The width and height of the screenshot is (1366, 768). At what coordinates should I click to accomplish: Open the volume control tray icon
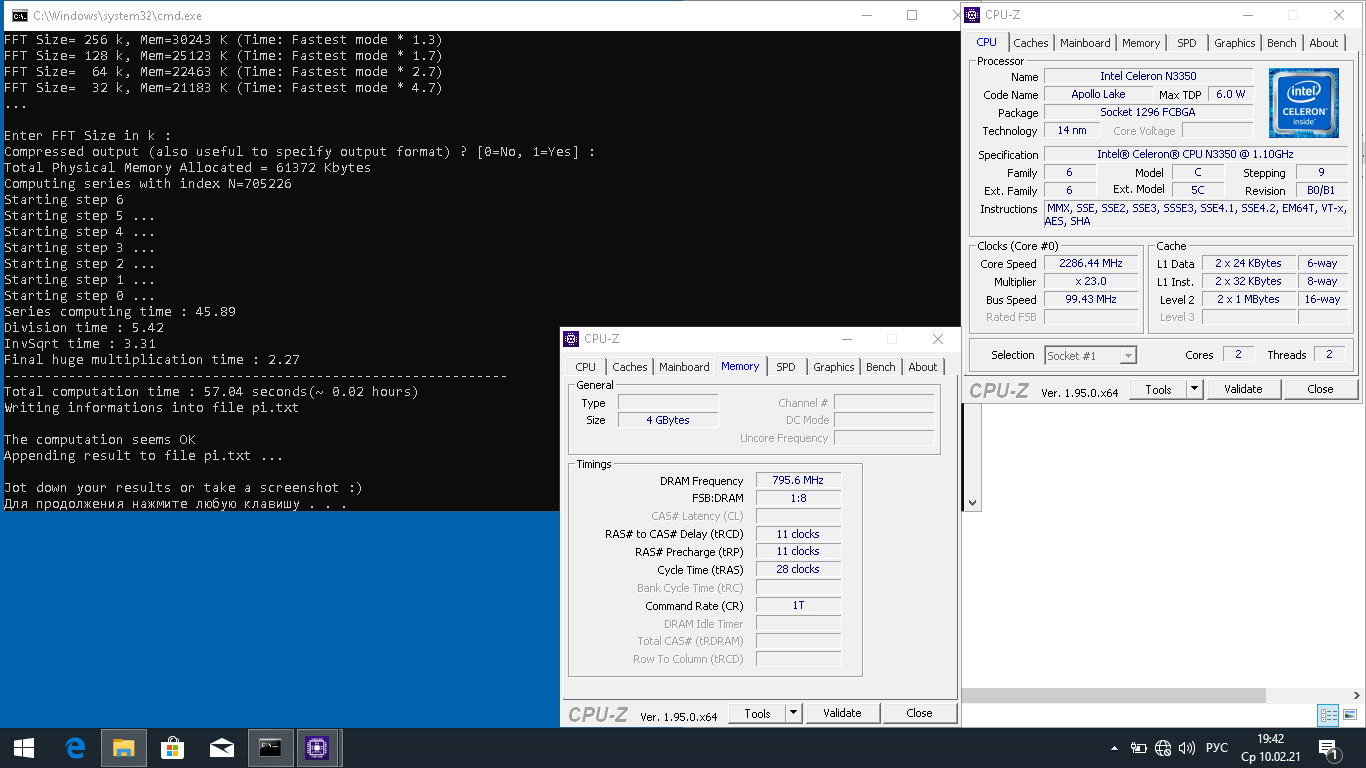[x=1187, y=748]
